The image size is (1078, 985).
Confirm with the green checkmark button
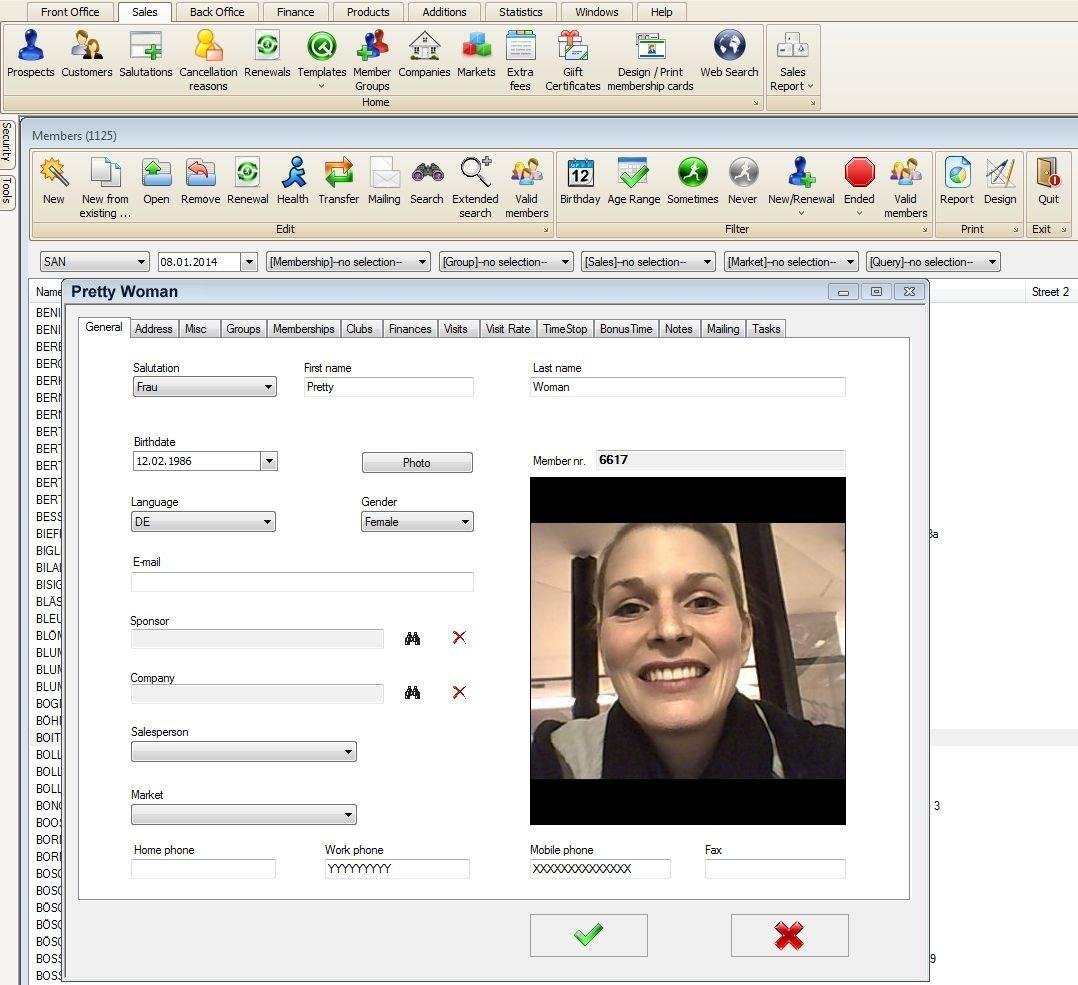point(588,935)
